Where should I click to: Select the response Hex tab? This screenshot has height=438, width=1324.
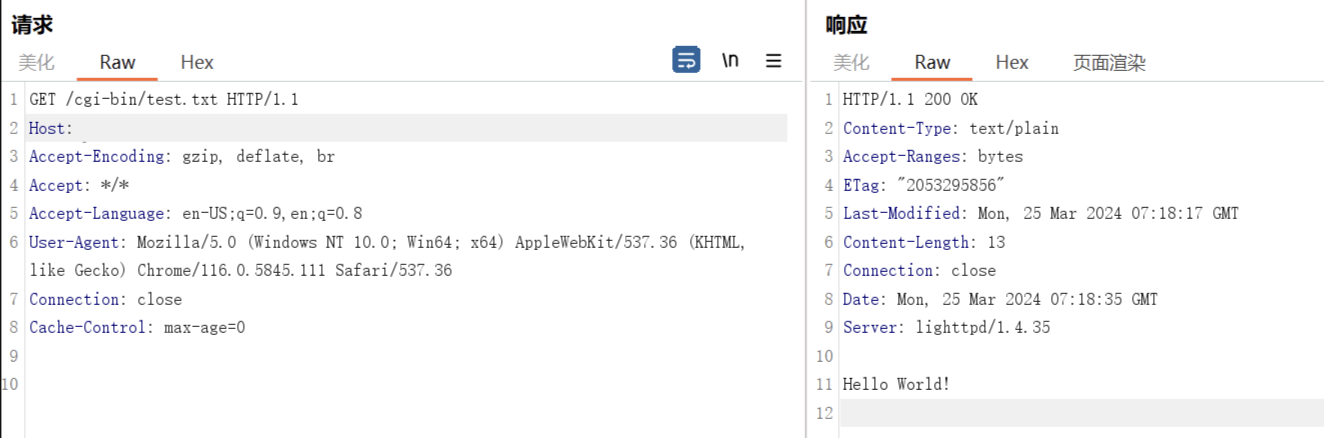point(1012,62)
